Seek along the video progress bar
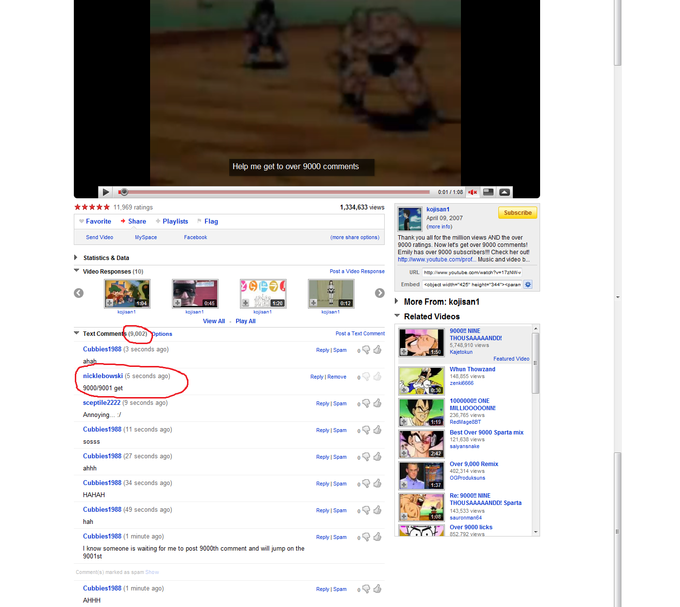The width and height of the screenshot is (680, 607). pos(276,192)
